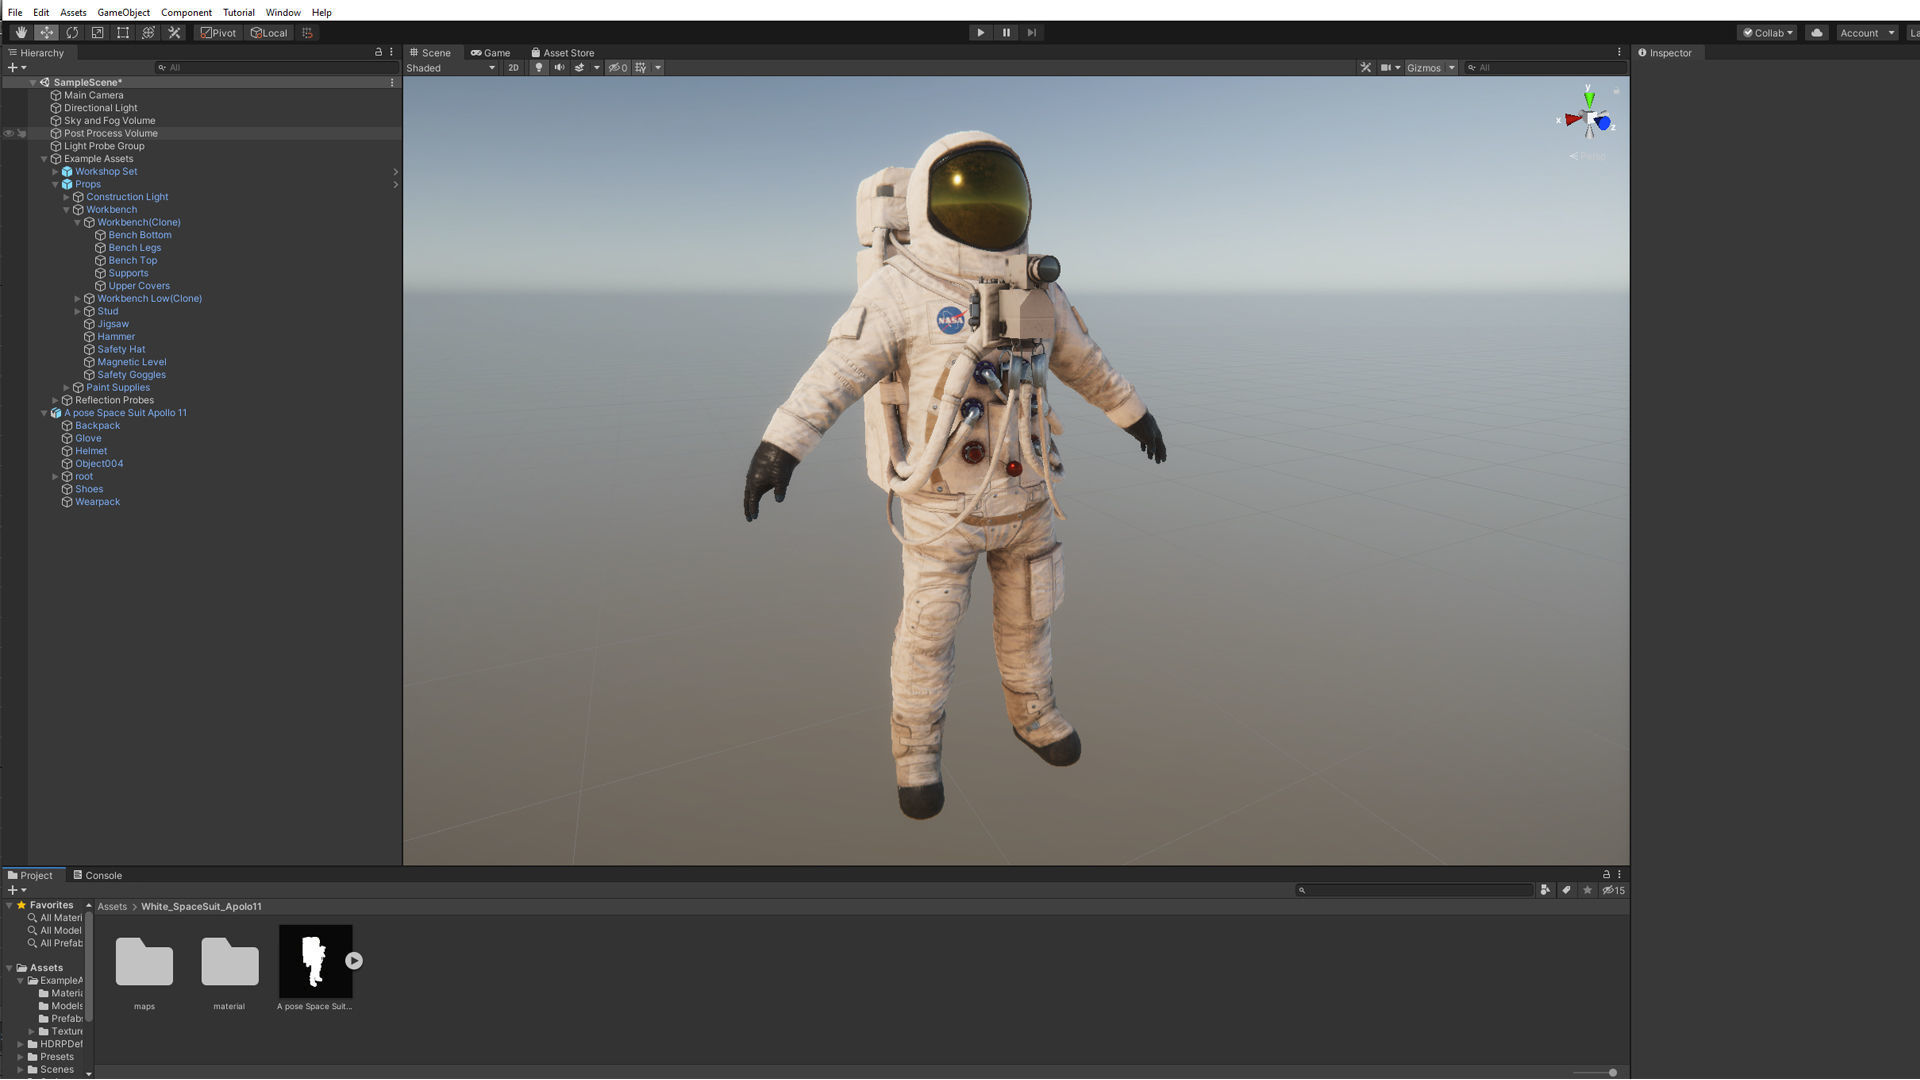Open Hierarchy create (+) dropdown
Image resolution: width=1920 pixels, height=1080 pixels.
pos(17,68)
